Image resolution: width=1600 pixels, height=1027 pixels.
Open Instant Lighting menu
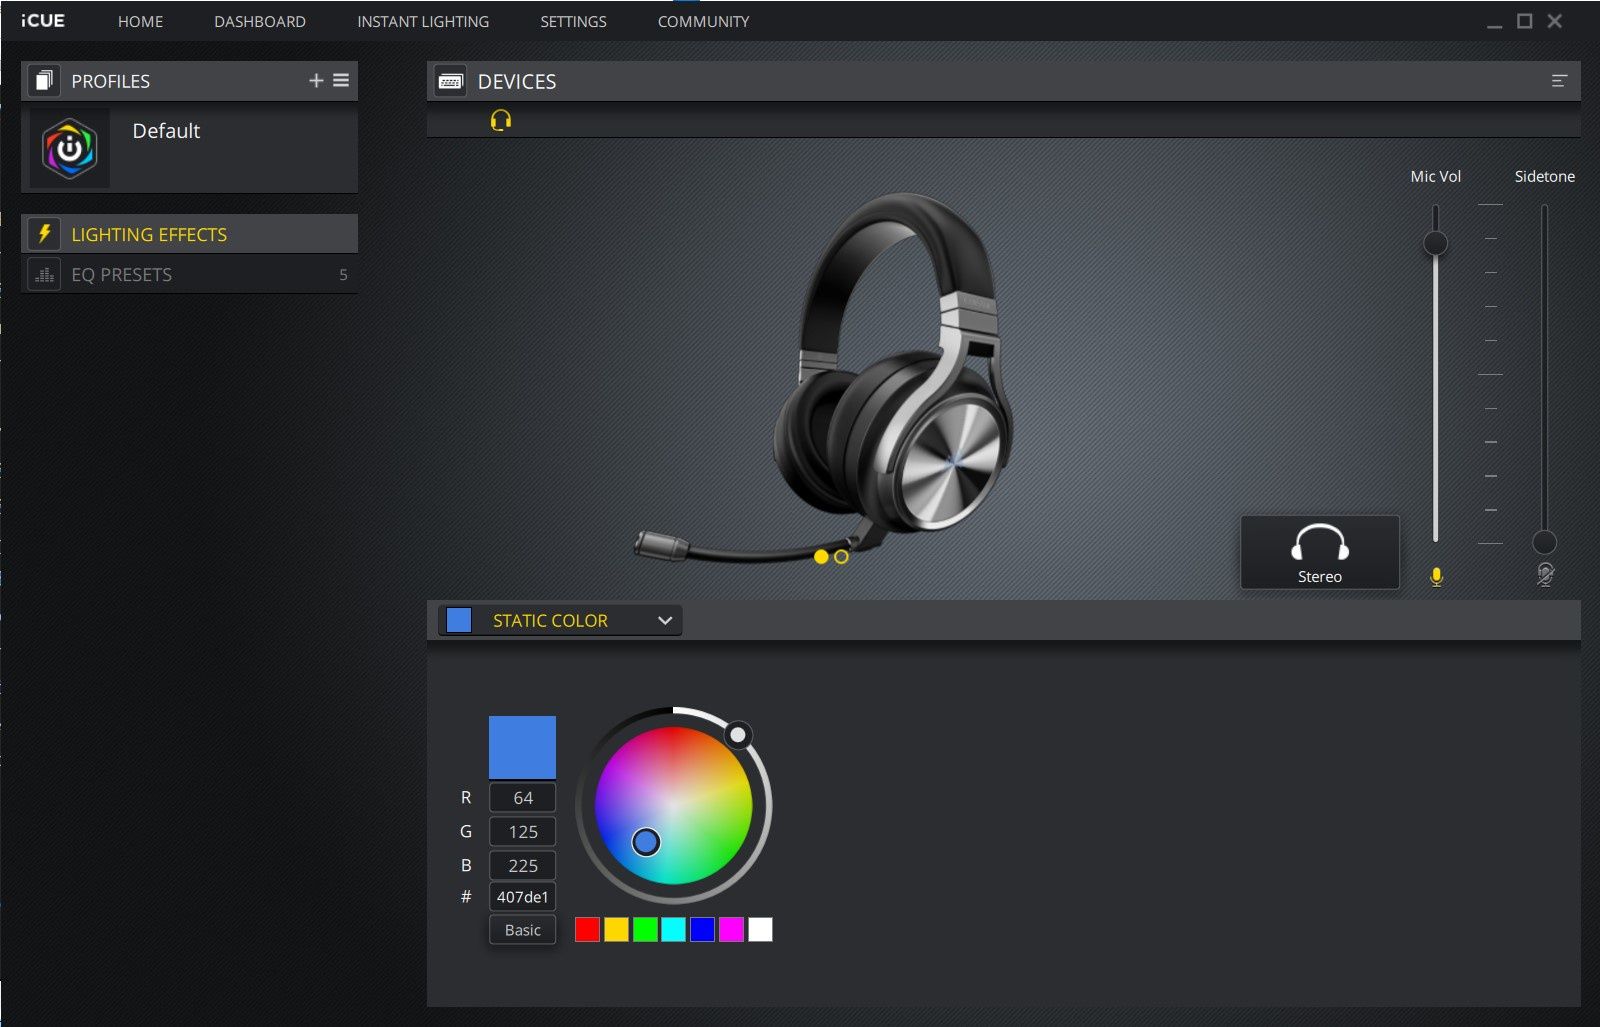[423, 21]
